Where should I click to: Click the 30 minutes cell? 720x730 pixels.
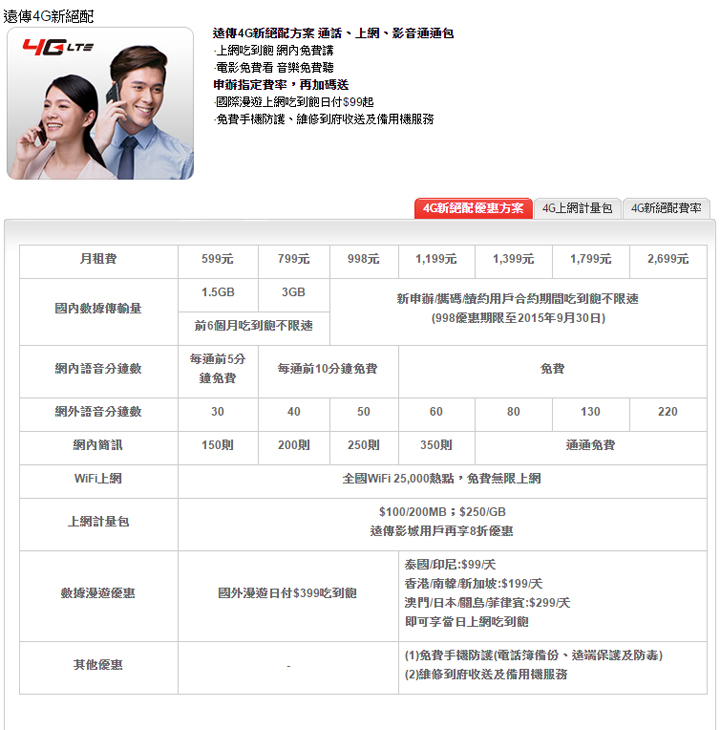[x=217, y=412]
